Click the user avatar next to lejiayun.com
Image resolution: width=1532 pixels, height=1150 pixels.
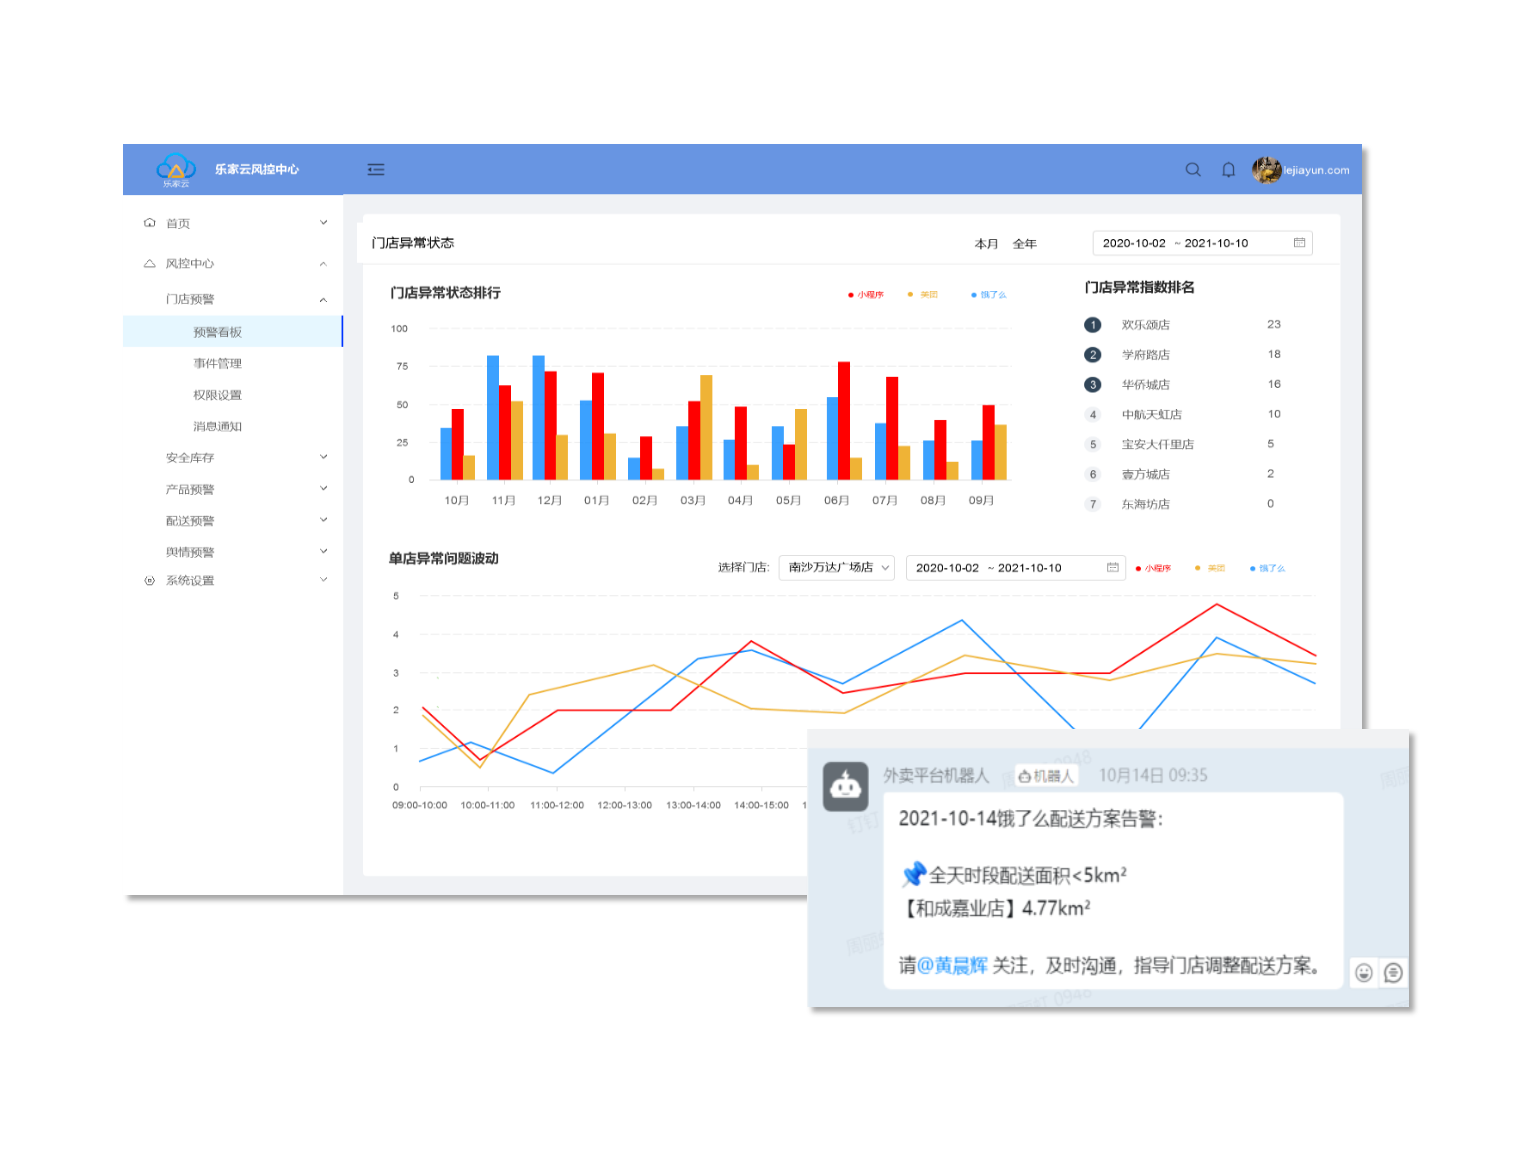tap(1266, 170)
